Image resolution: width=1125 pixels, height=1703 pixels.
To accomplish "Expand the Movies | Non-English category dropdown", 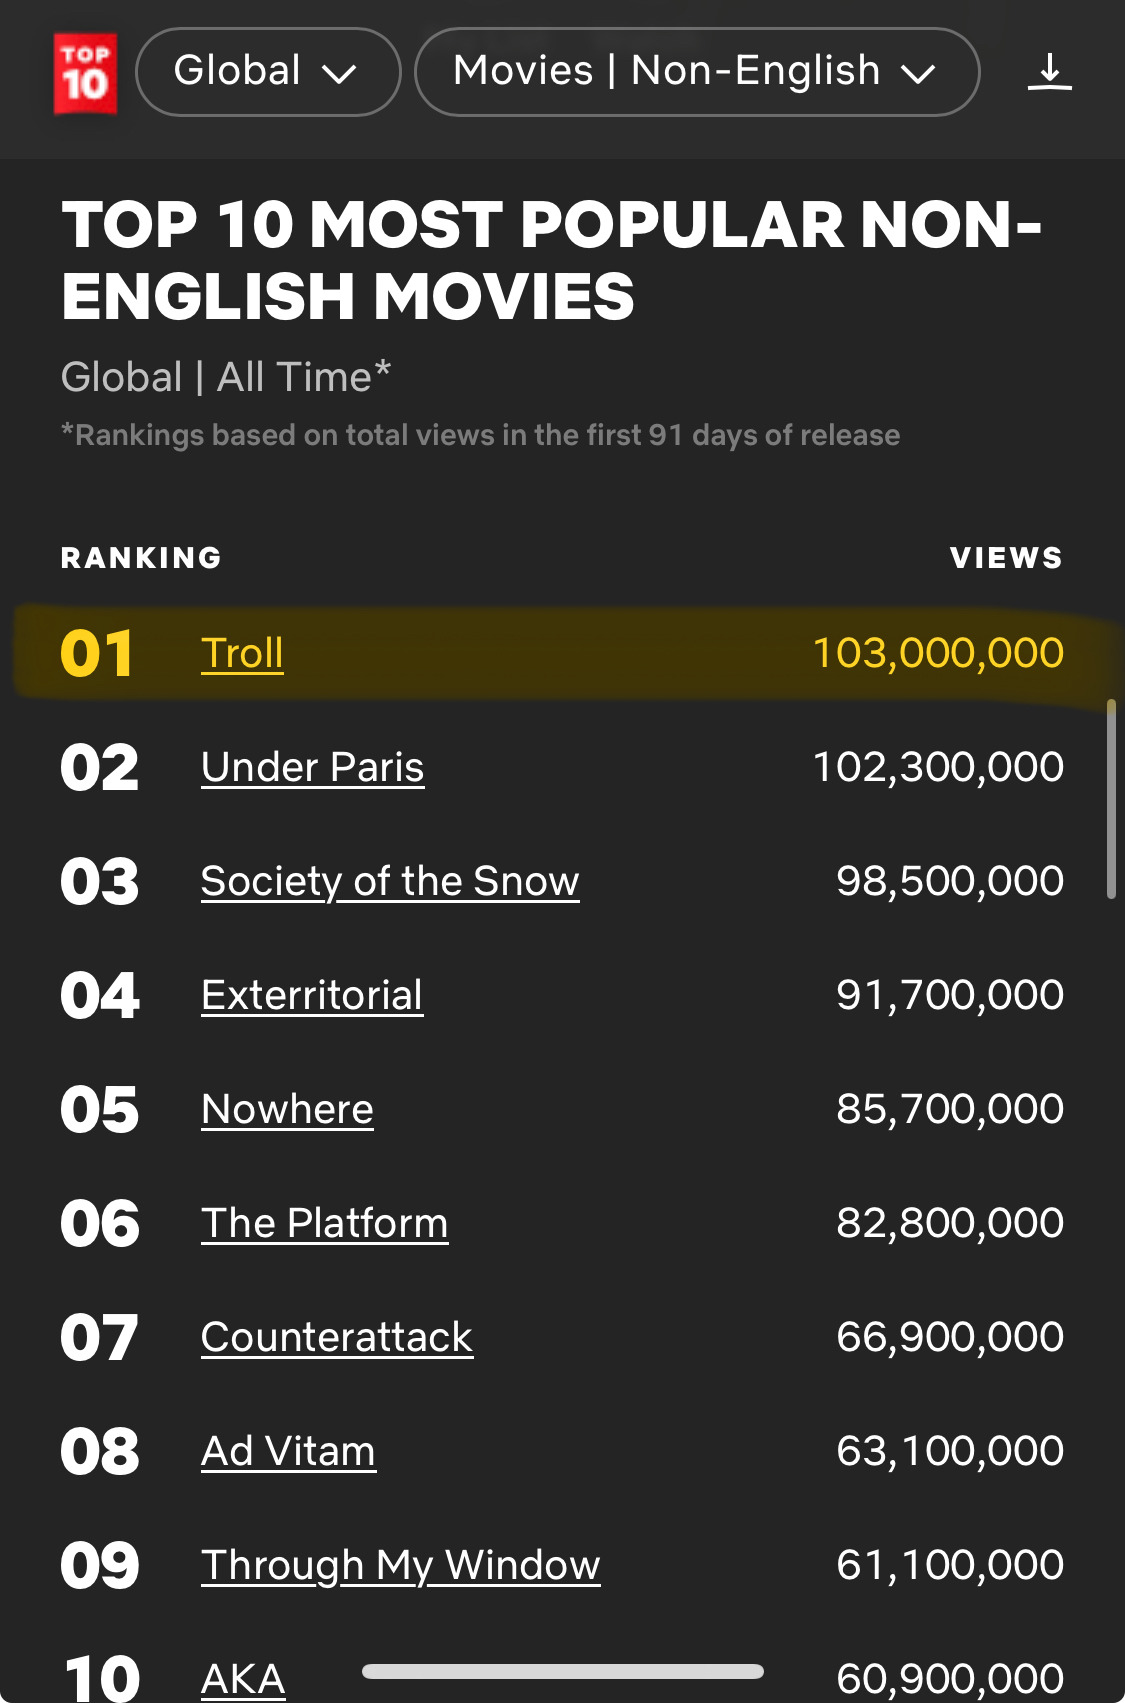I will tap(696, 72).
